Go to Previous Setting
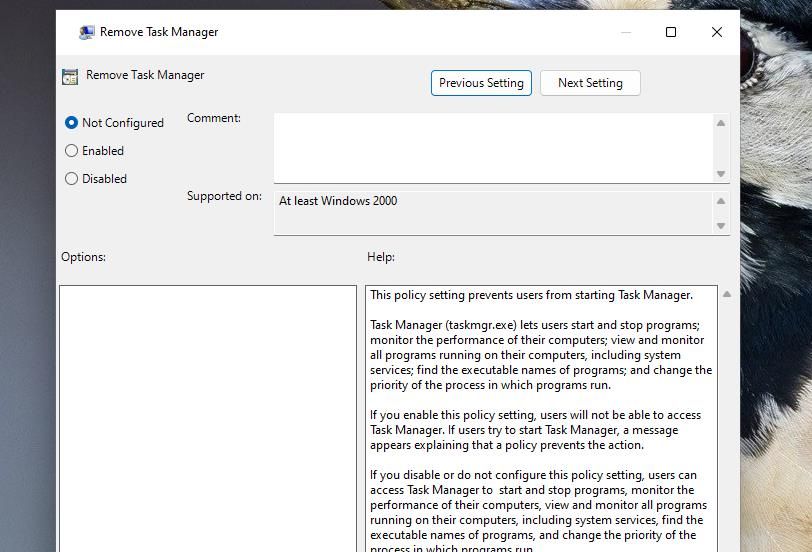This screenshot has height=552, width=812. click(481, 83)
